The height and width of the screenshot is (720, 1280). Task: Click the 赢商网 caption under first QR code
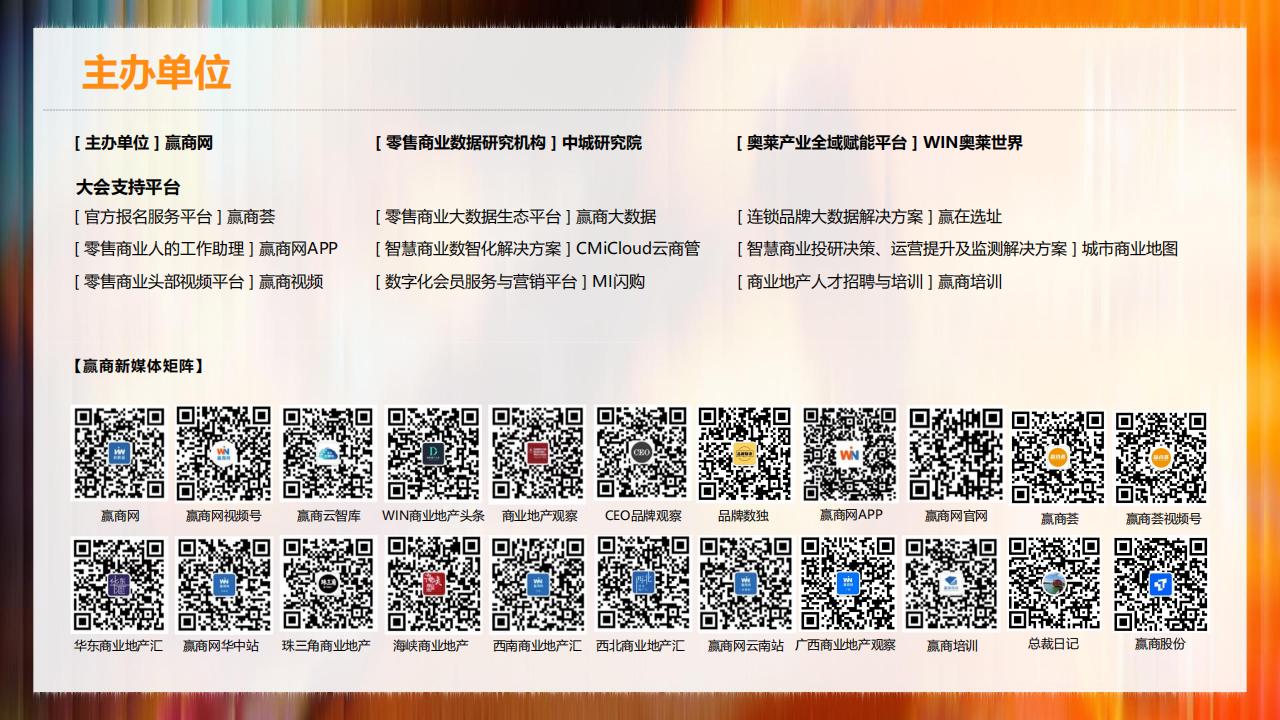(x=120, y=516)
